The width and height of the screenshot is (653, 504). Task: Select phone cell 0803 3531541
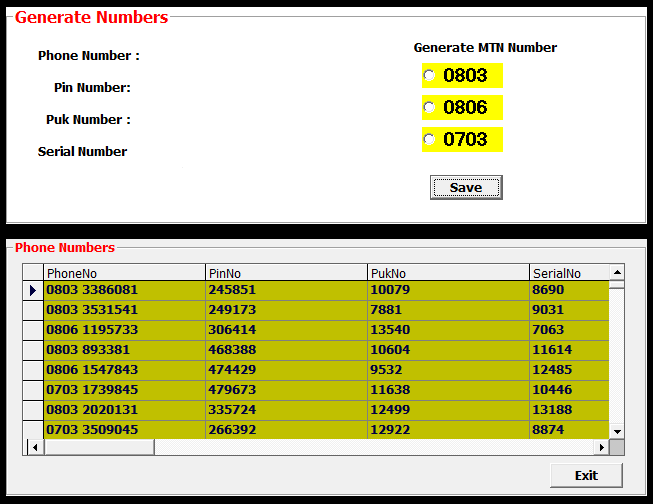125,310
